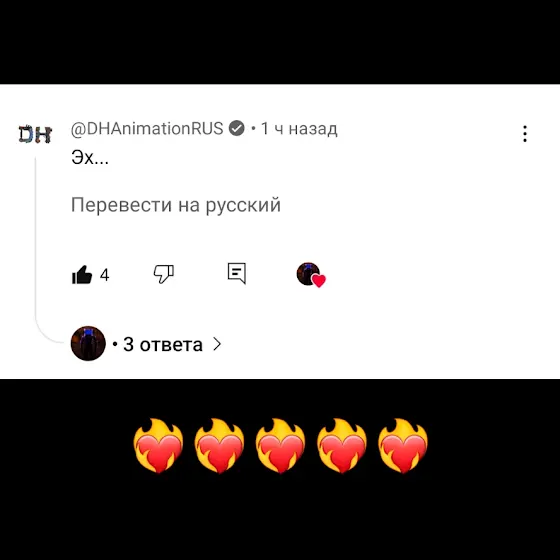The image size is (560, 560).
Task: Click the "1 ч назад" timestamp
Action: click(x=299, y=129)
